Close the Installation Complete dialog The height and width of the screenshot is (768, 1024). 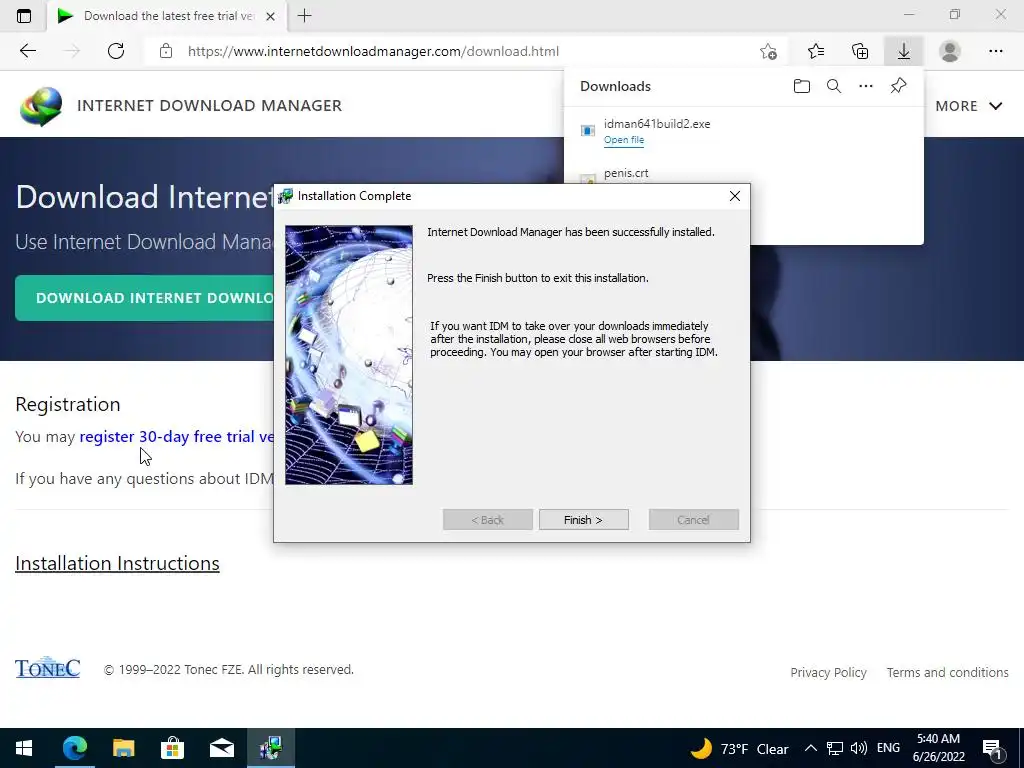(x=735, y=196)
